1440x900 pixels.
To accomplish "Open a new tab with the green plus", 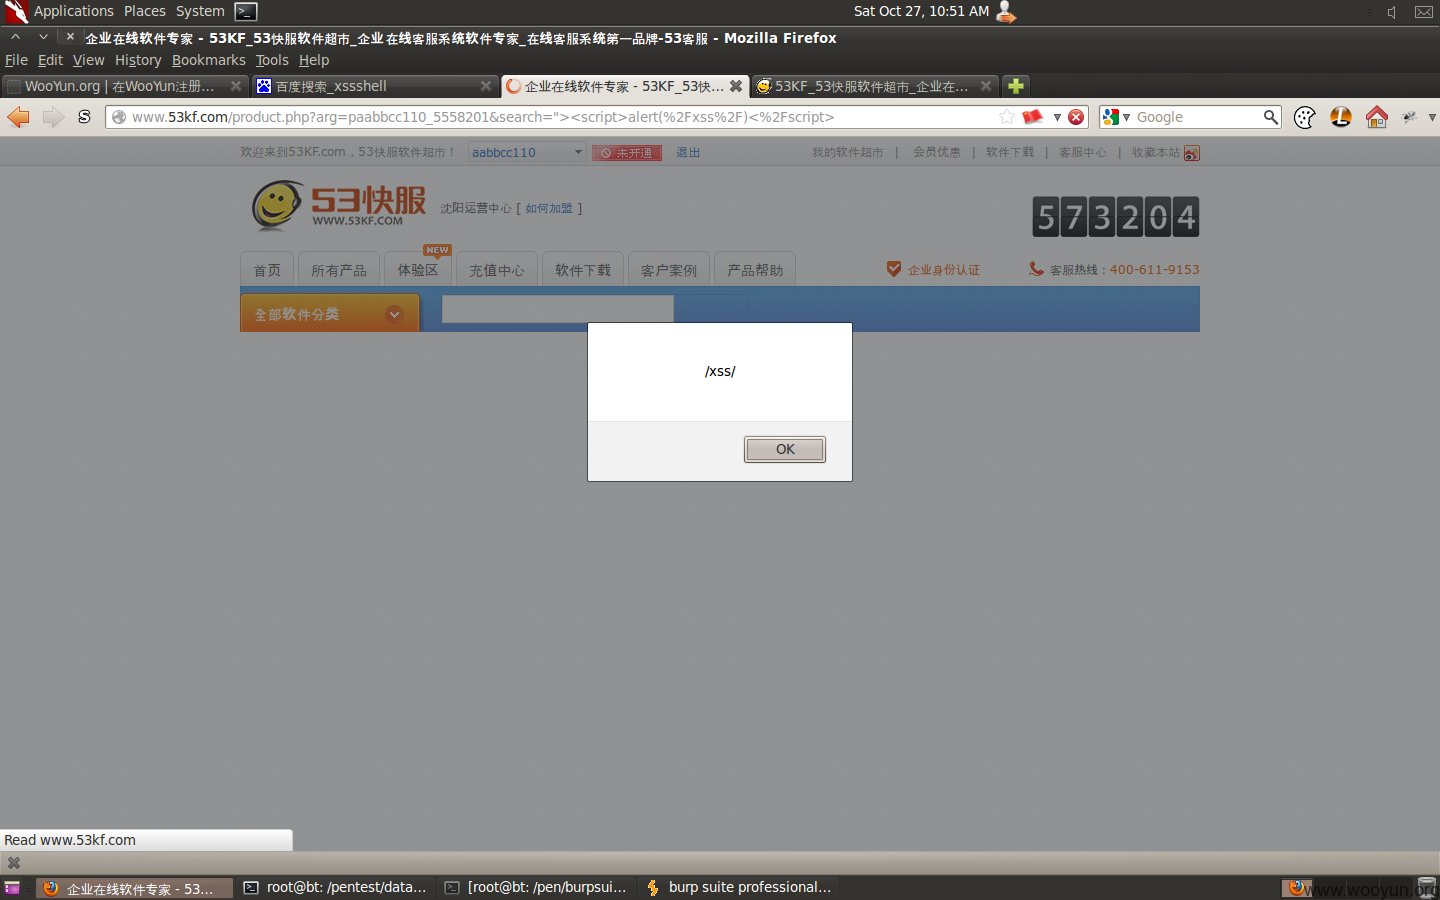I will click(x=1016, y=86).
